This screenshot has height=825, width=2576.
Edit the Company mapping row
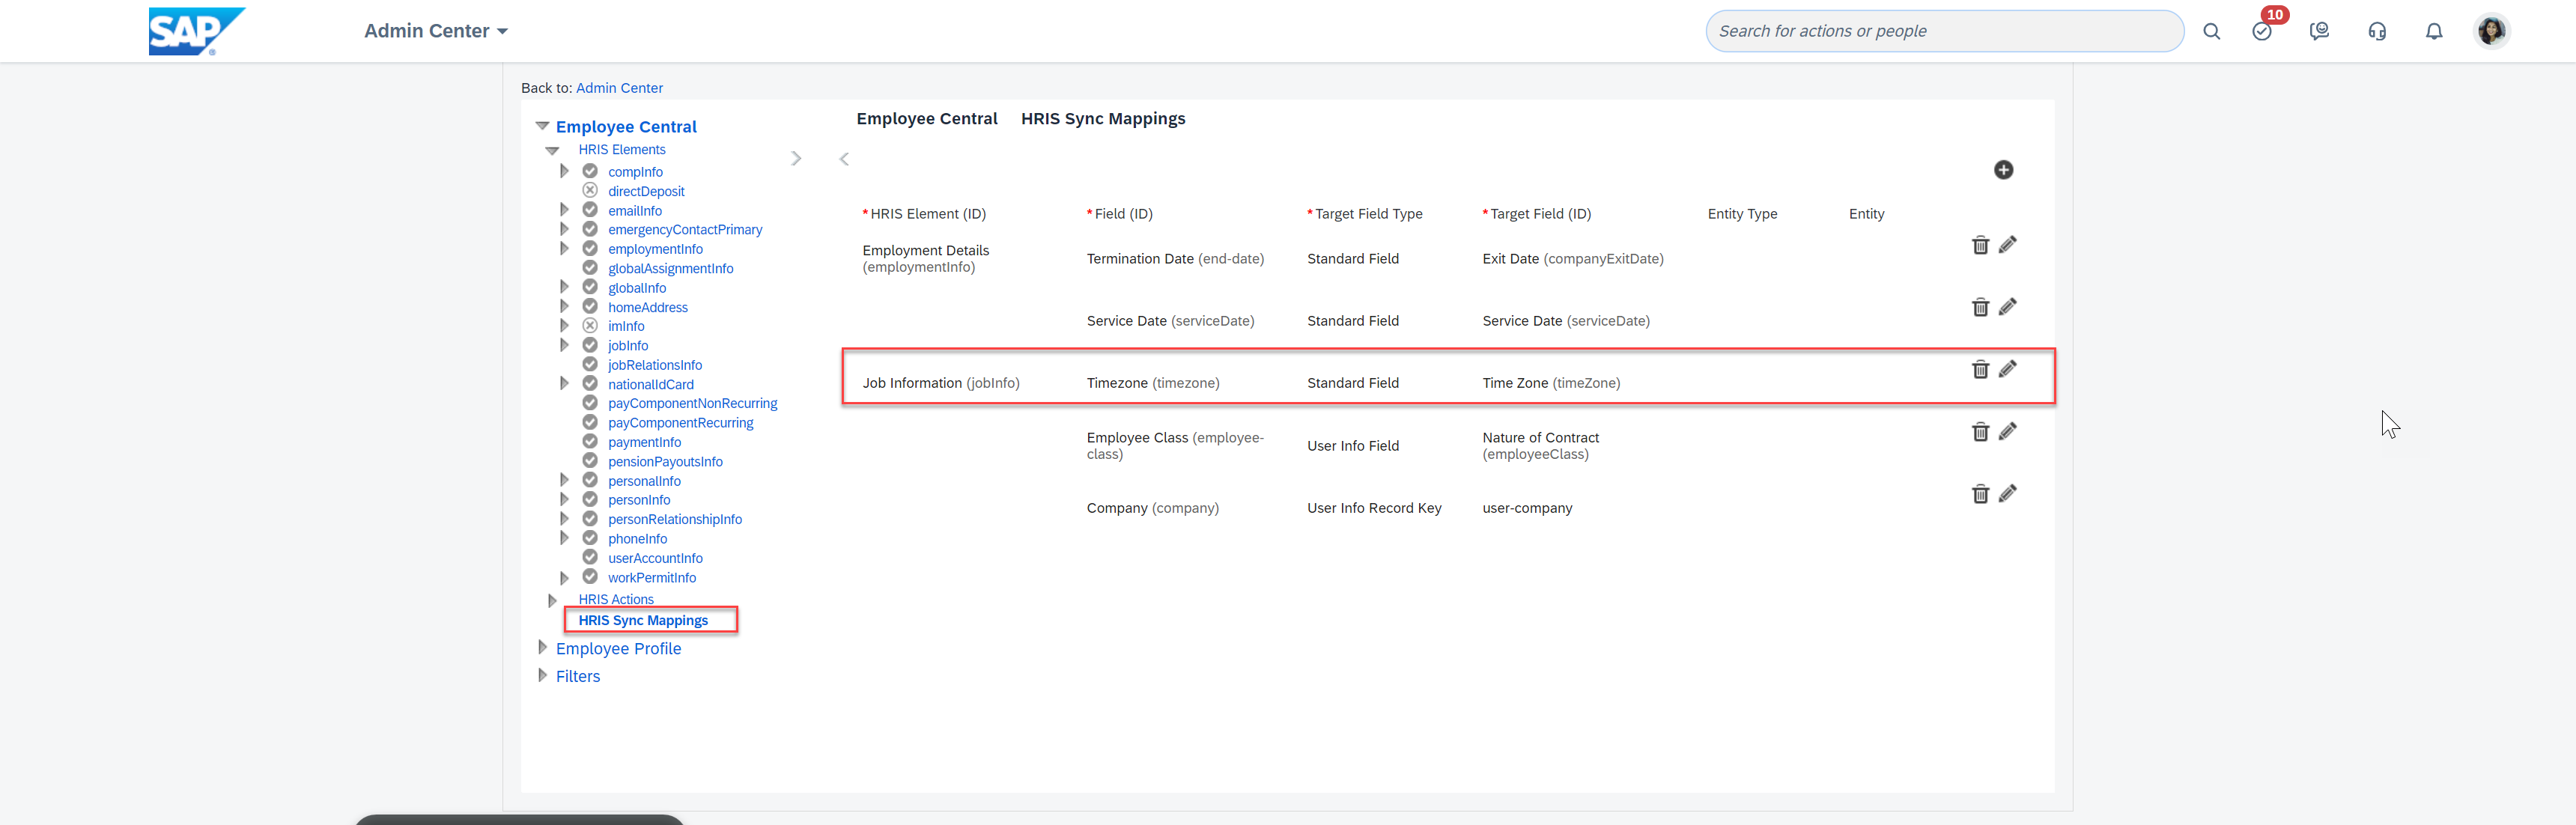click(x=2008, y=494)
